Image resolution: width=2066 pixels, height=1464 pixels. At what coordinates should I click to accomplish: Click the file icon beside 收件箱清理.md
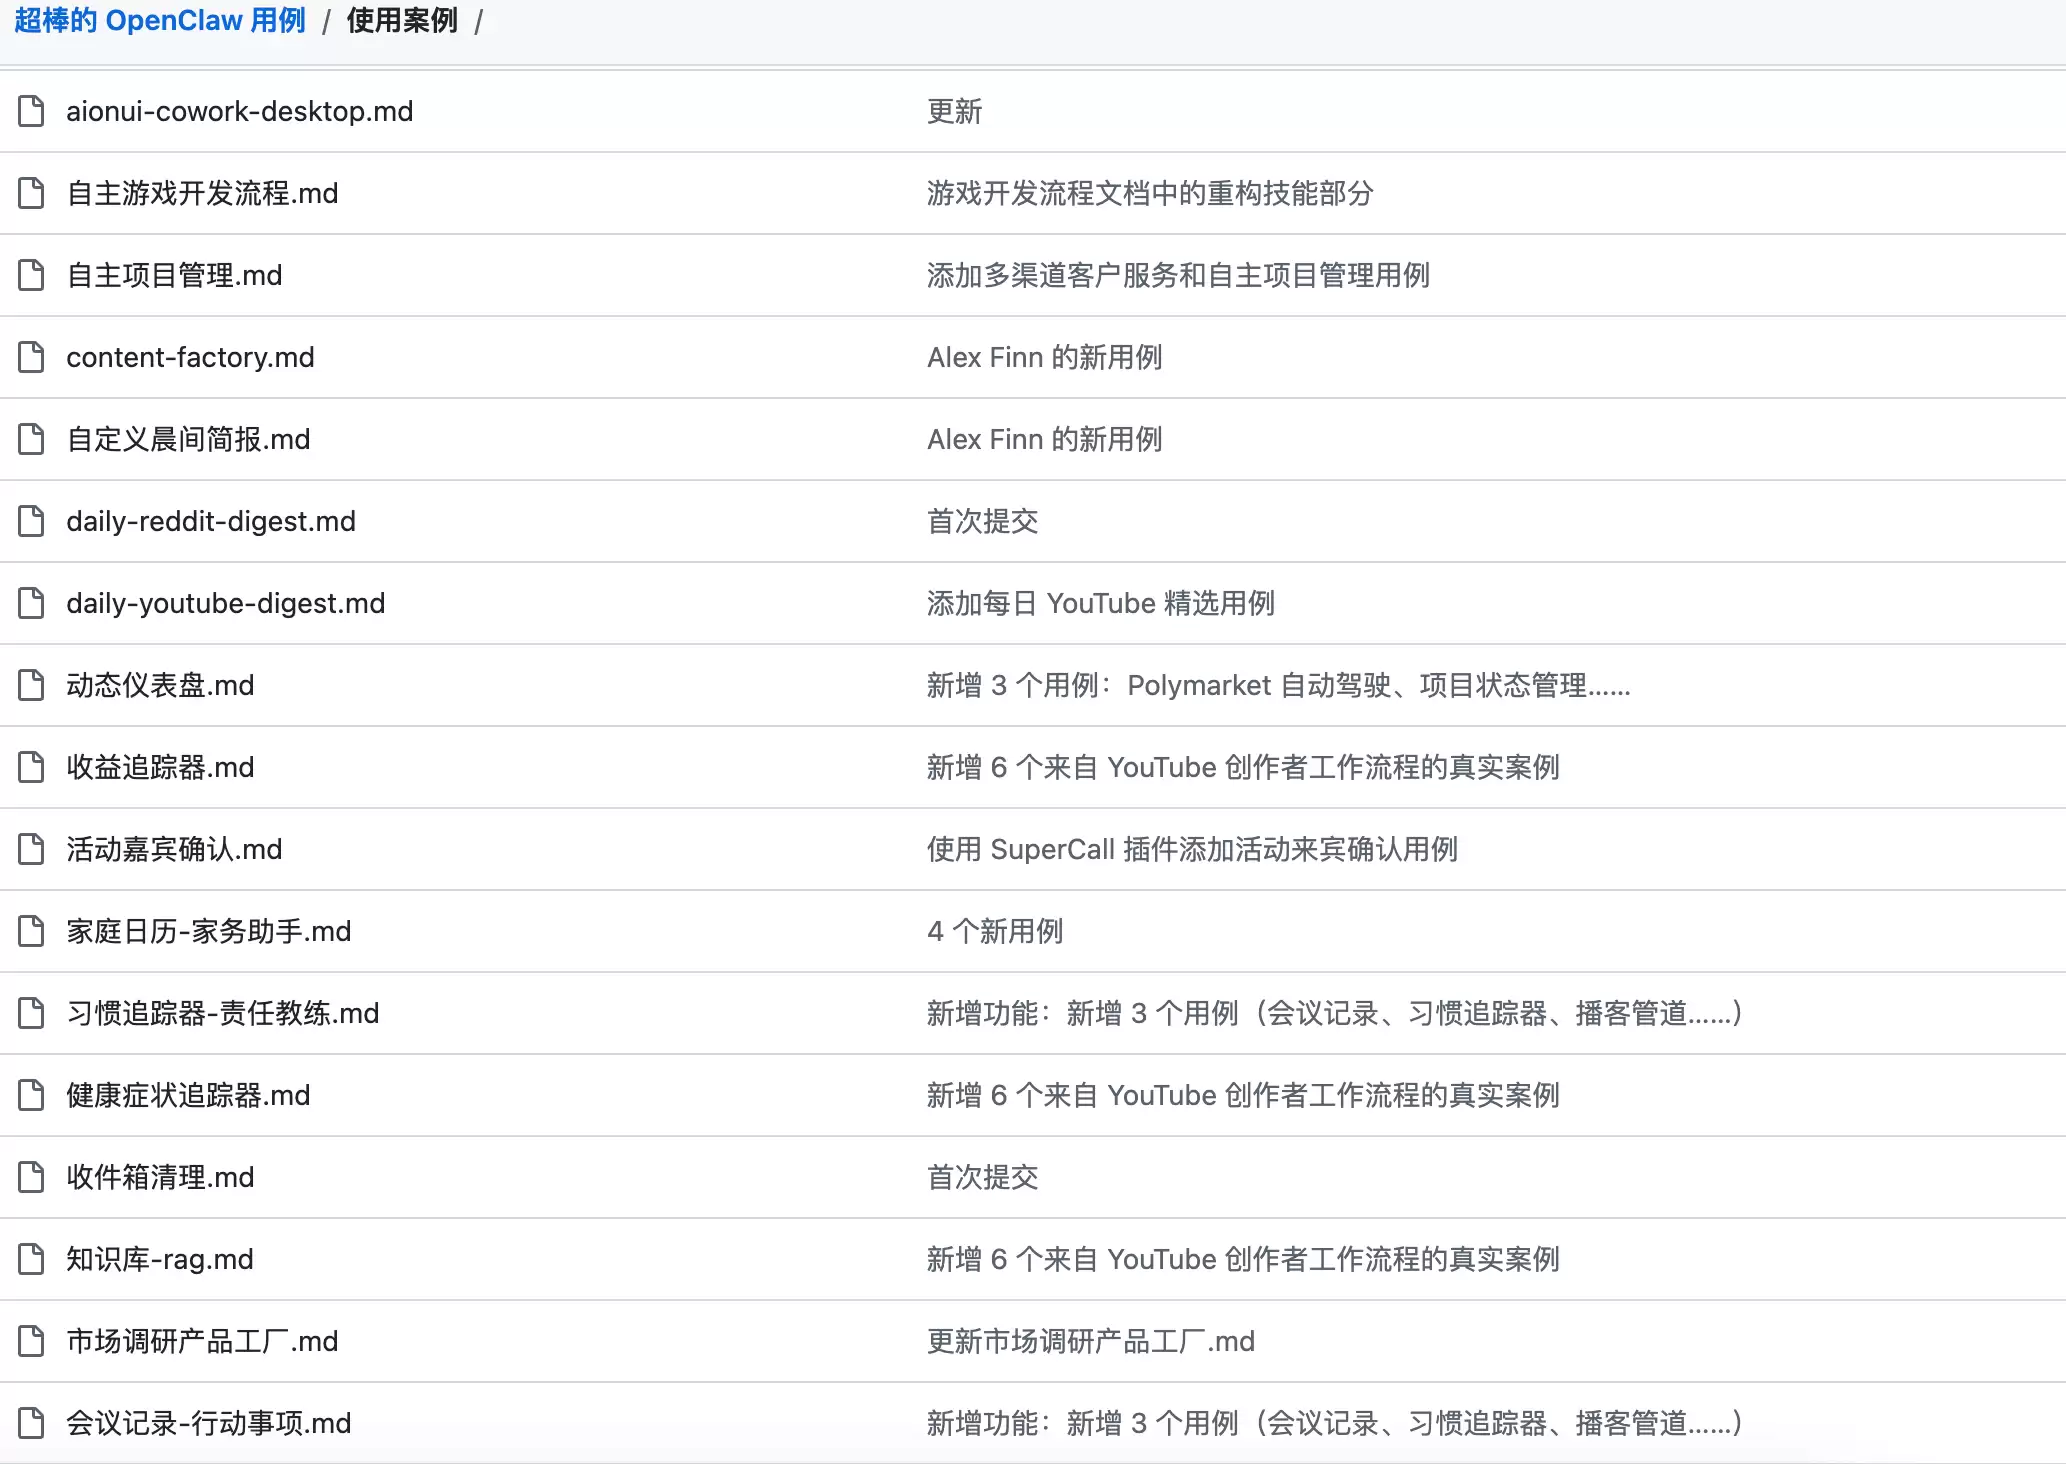pyautogui.click(x=31, y=1177)
